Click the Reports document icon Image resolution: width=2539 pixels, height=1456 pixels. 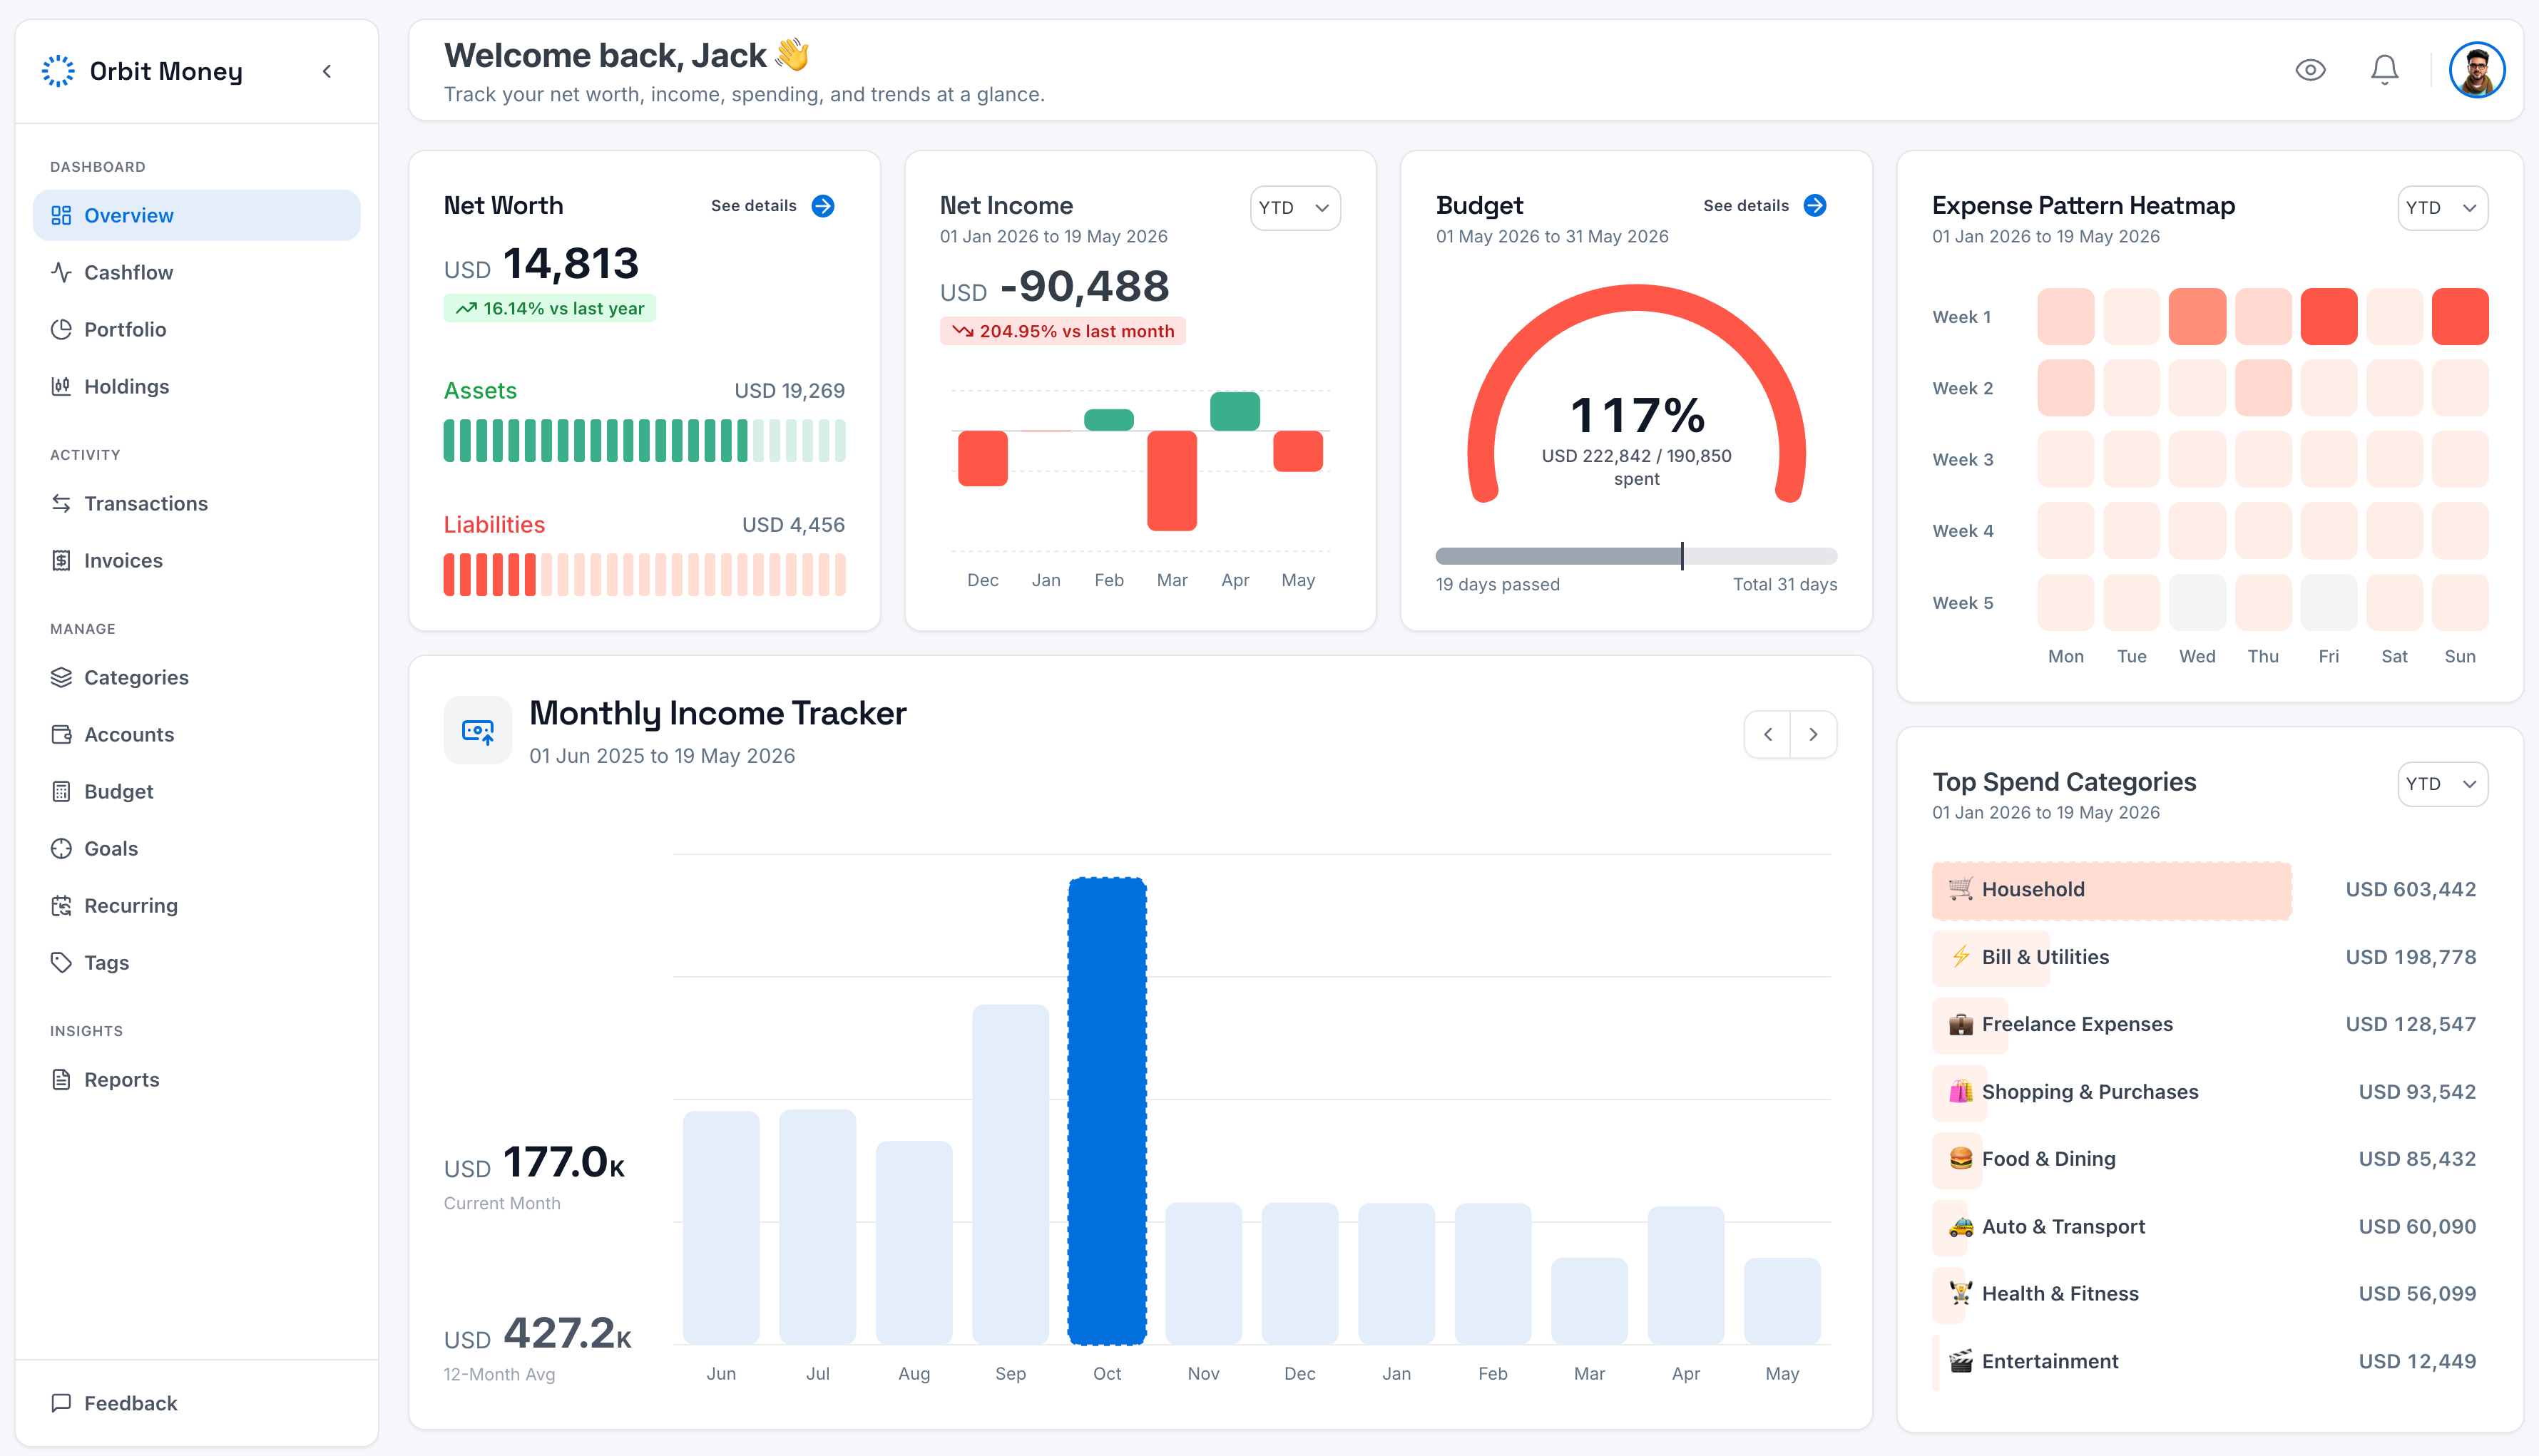(61, 1079)
